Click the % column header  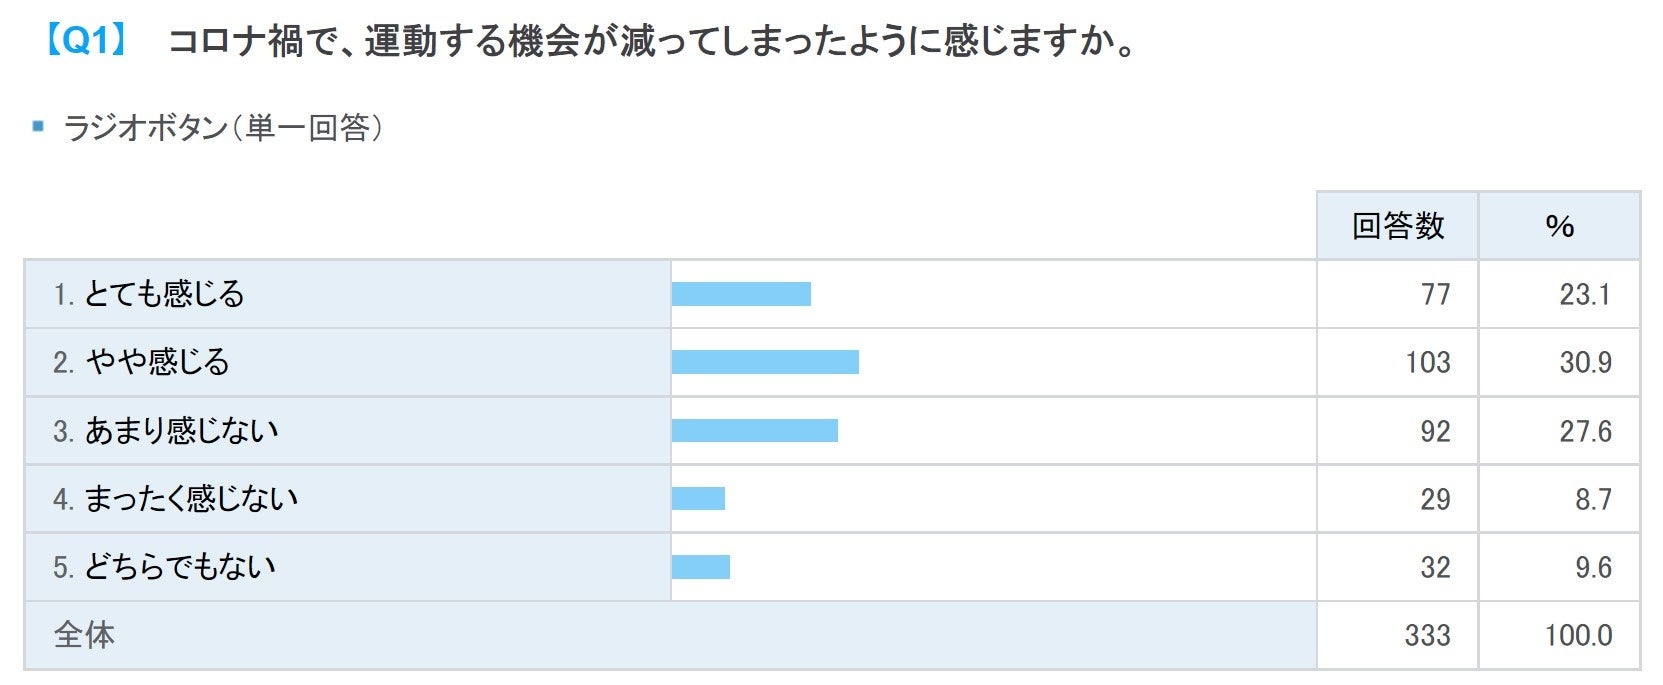coord(1559,226)
